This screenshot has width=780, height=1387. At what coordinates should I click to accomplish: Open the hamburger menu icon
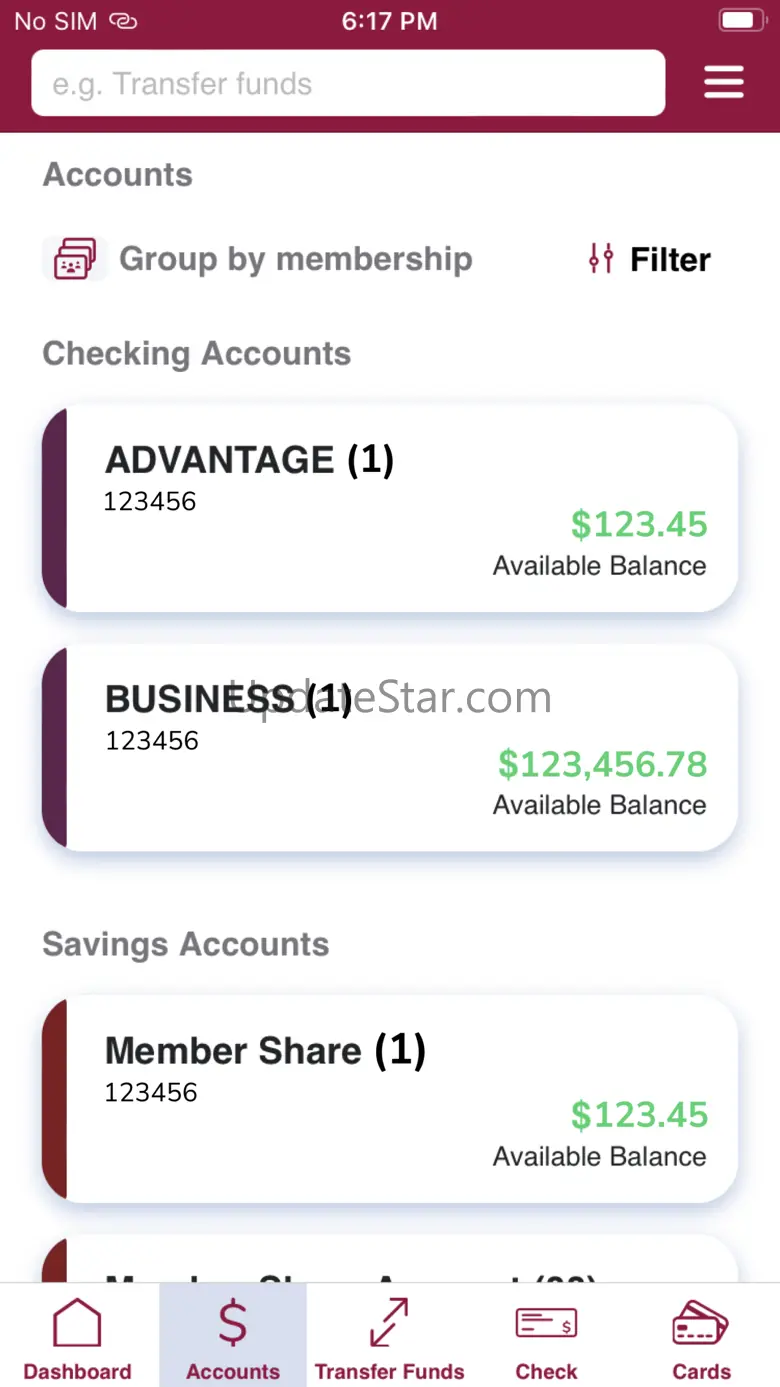click(x=723, y=82)
